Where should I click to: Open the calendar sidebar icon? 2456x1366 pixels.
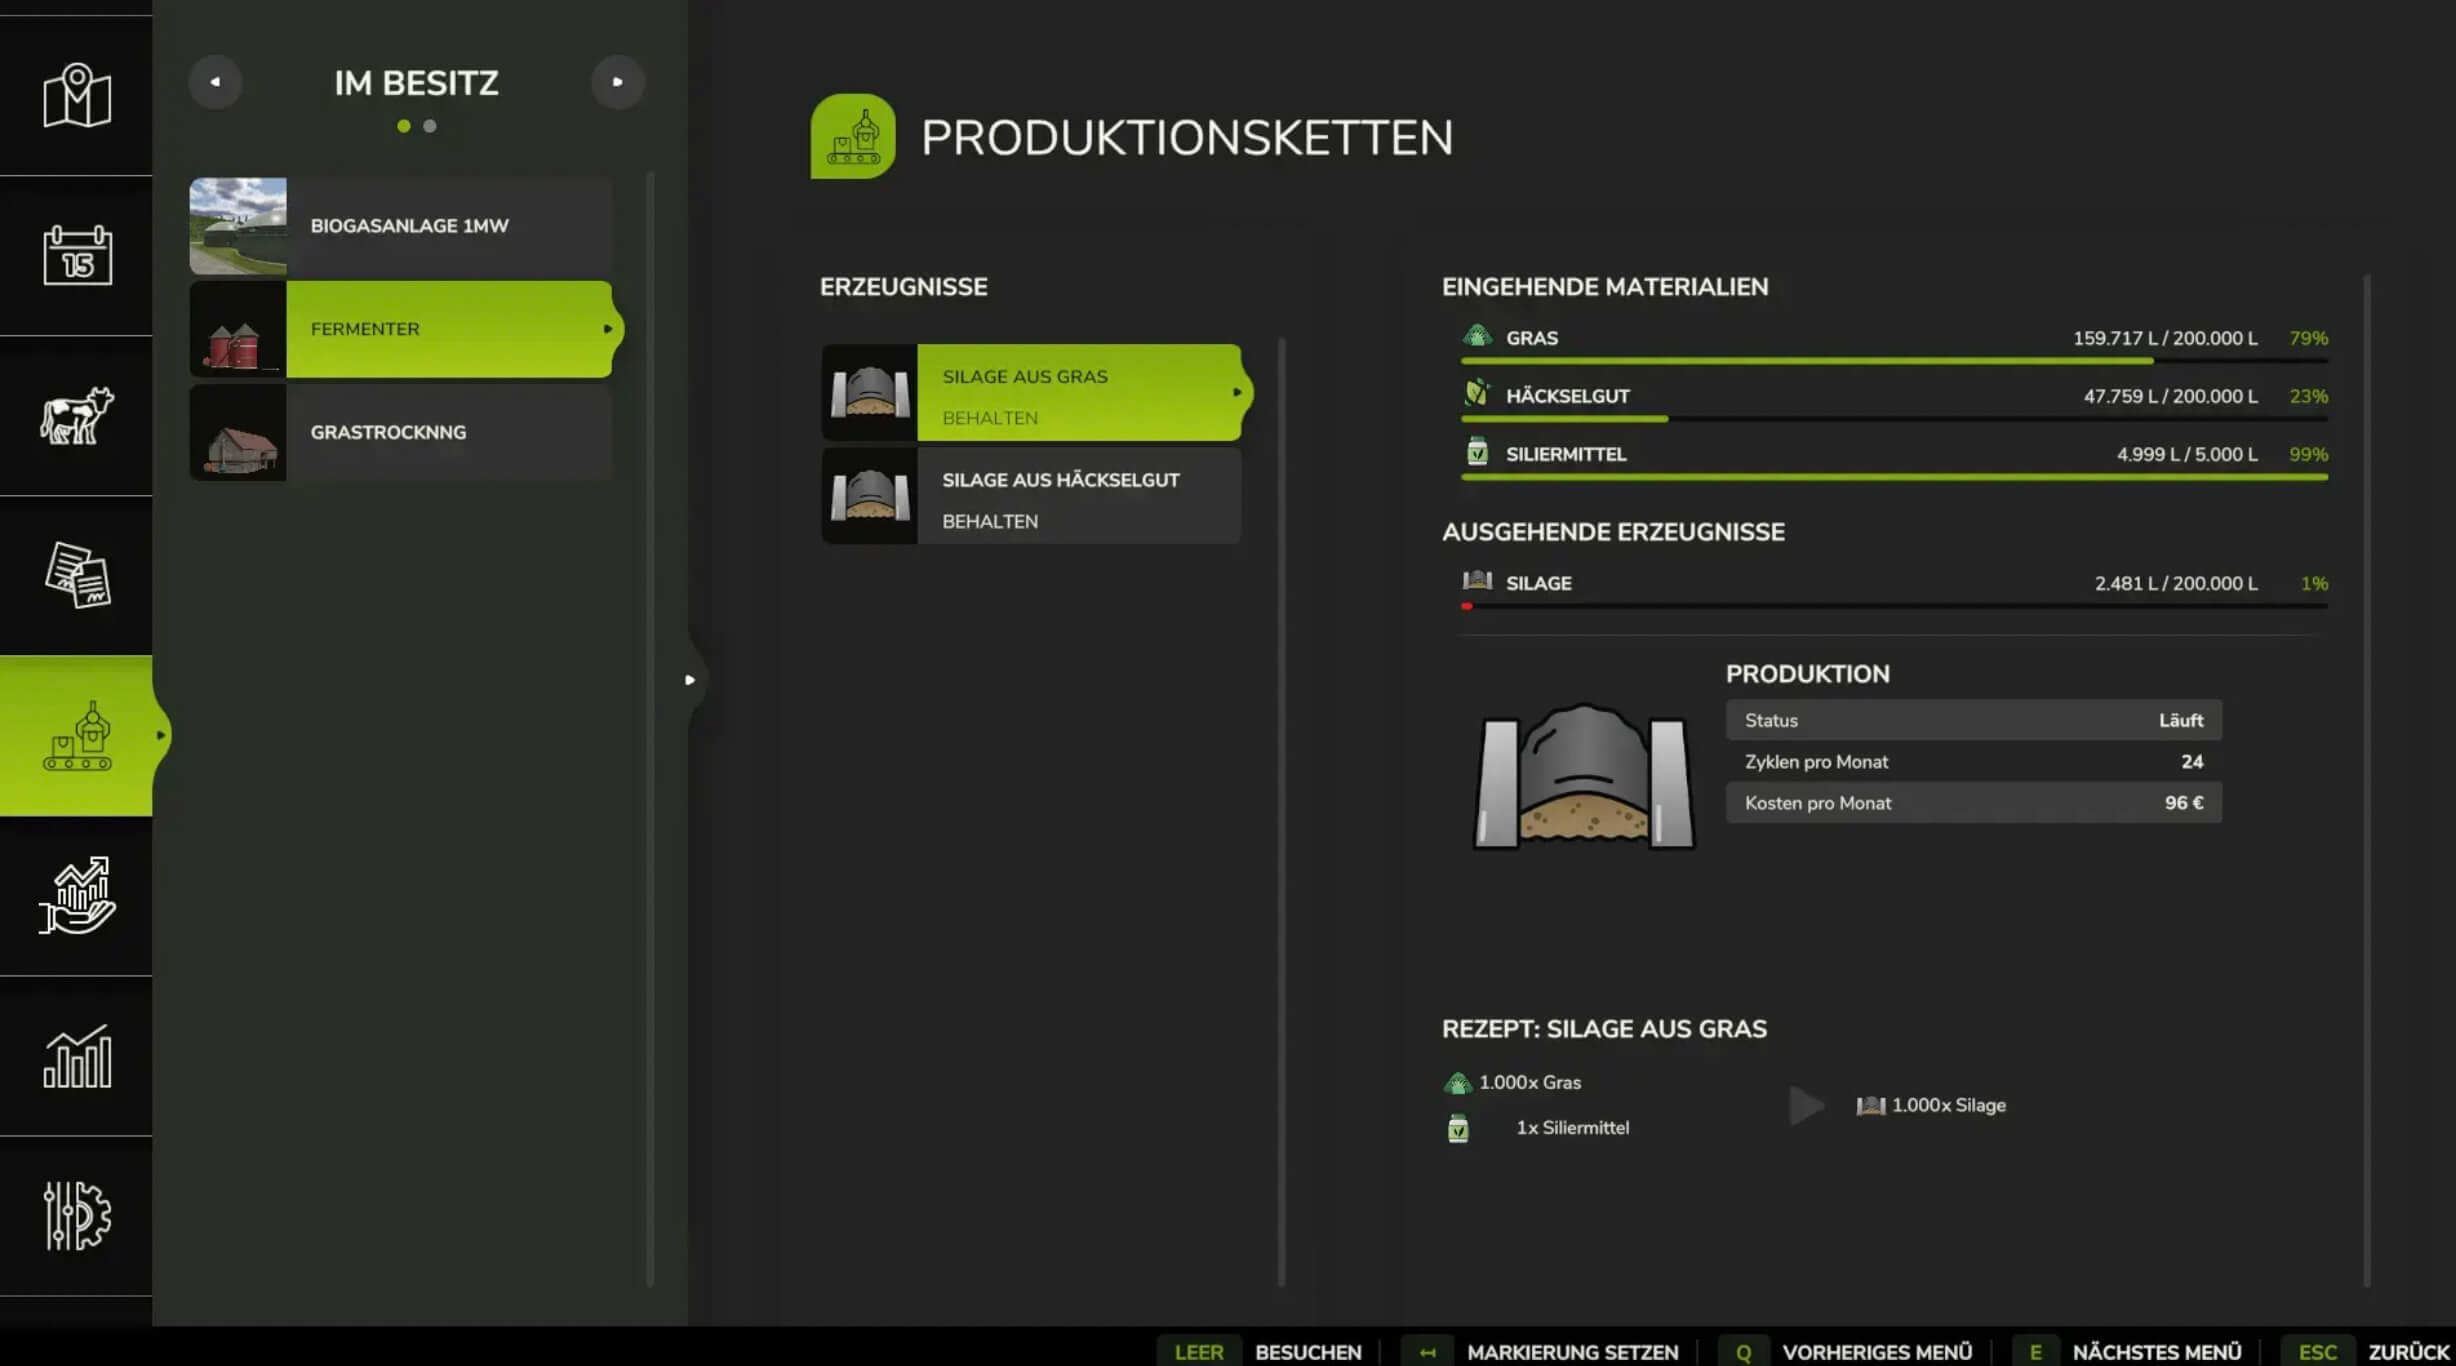point(76,255)
